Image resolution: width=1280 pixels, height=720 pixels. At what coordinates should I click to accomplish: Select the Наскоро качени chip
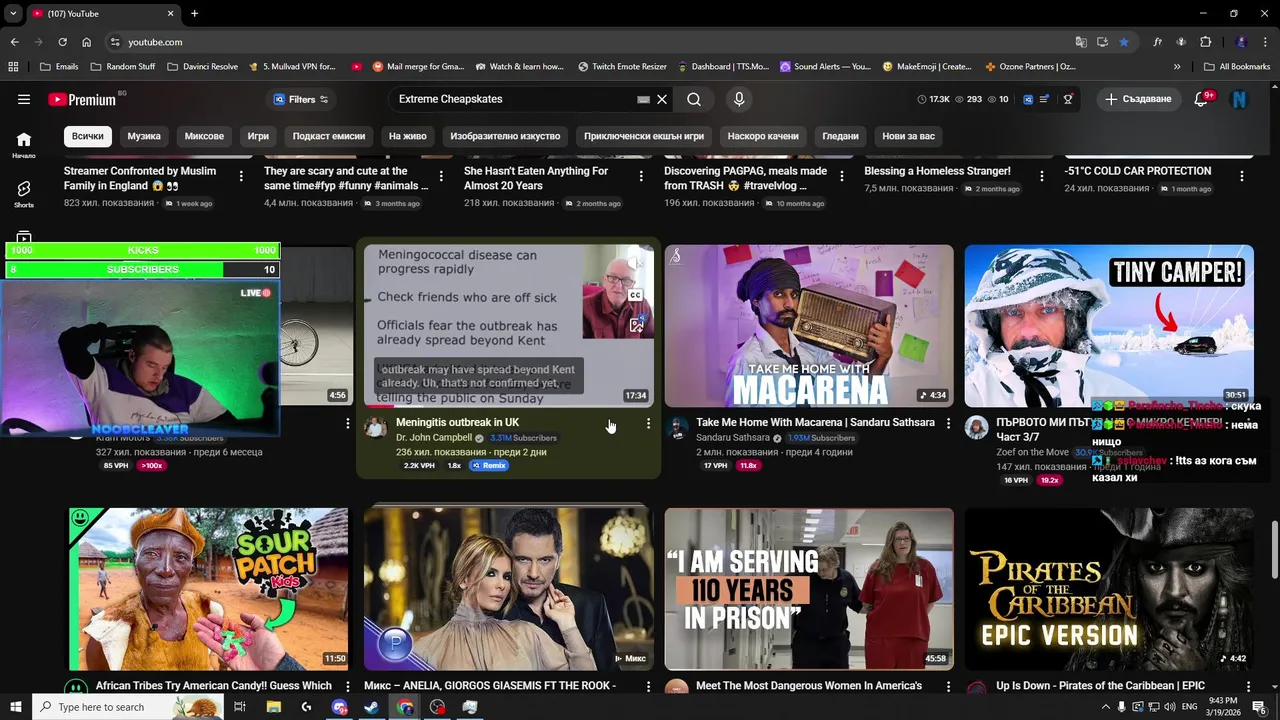(763, 136)
